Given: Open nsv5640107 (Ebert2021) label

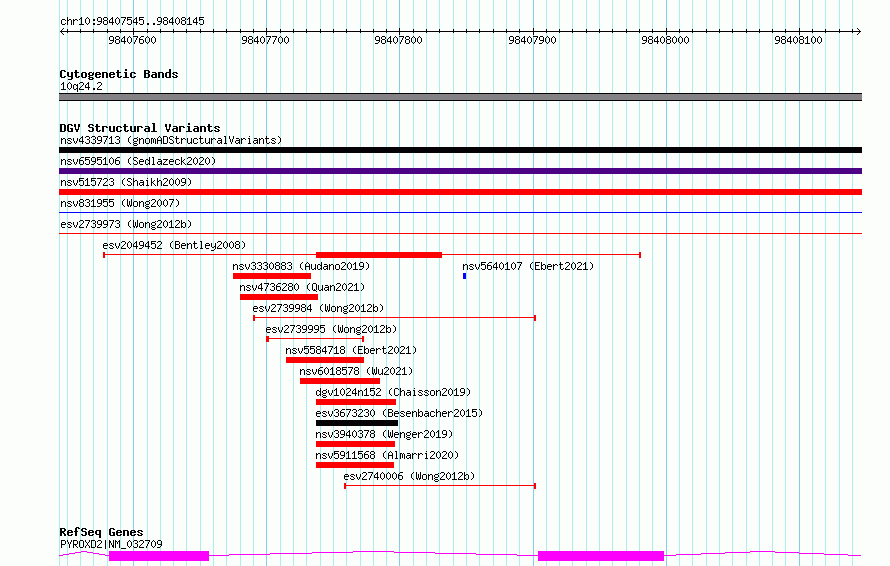Looking at the screenshot, I should (528, 266).
